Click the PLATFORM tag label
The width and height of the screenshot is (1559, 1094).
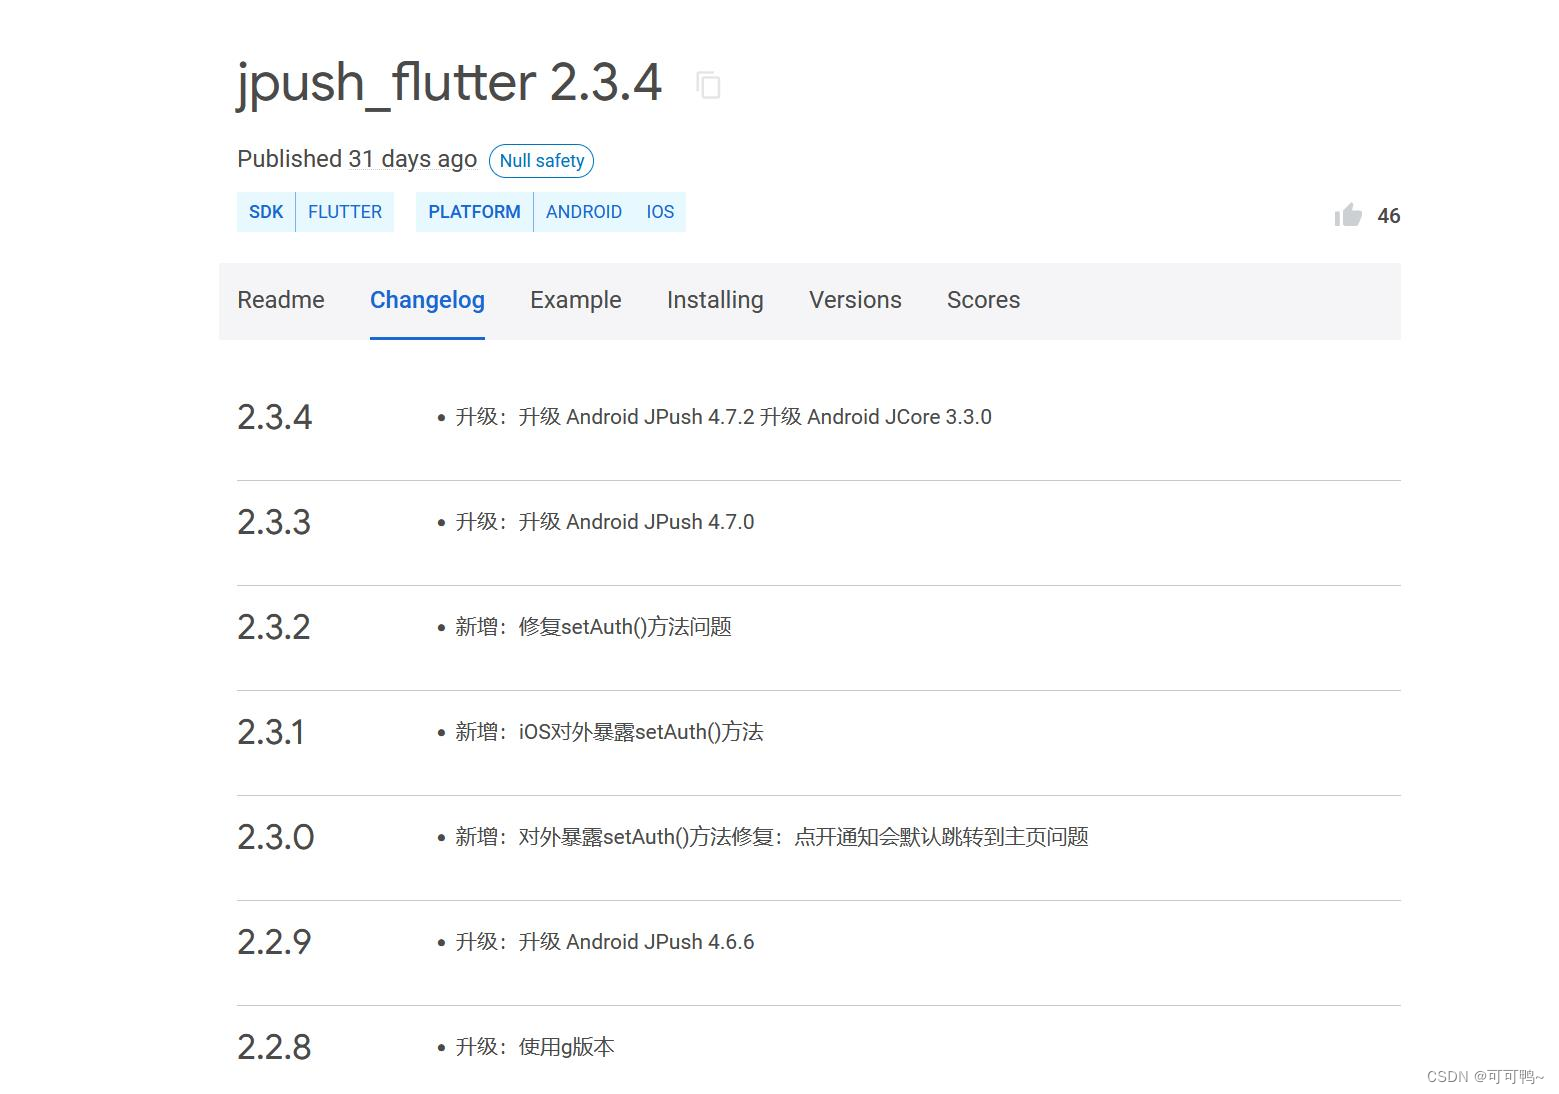click(474, 212)
